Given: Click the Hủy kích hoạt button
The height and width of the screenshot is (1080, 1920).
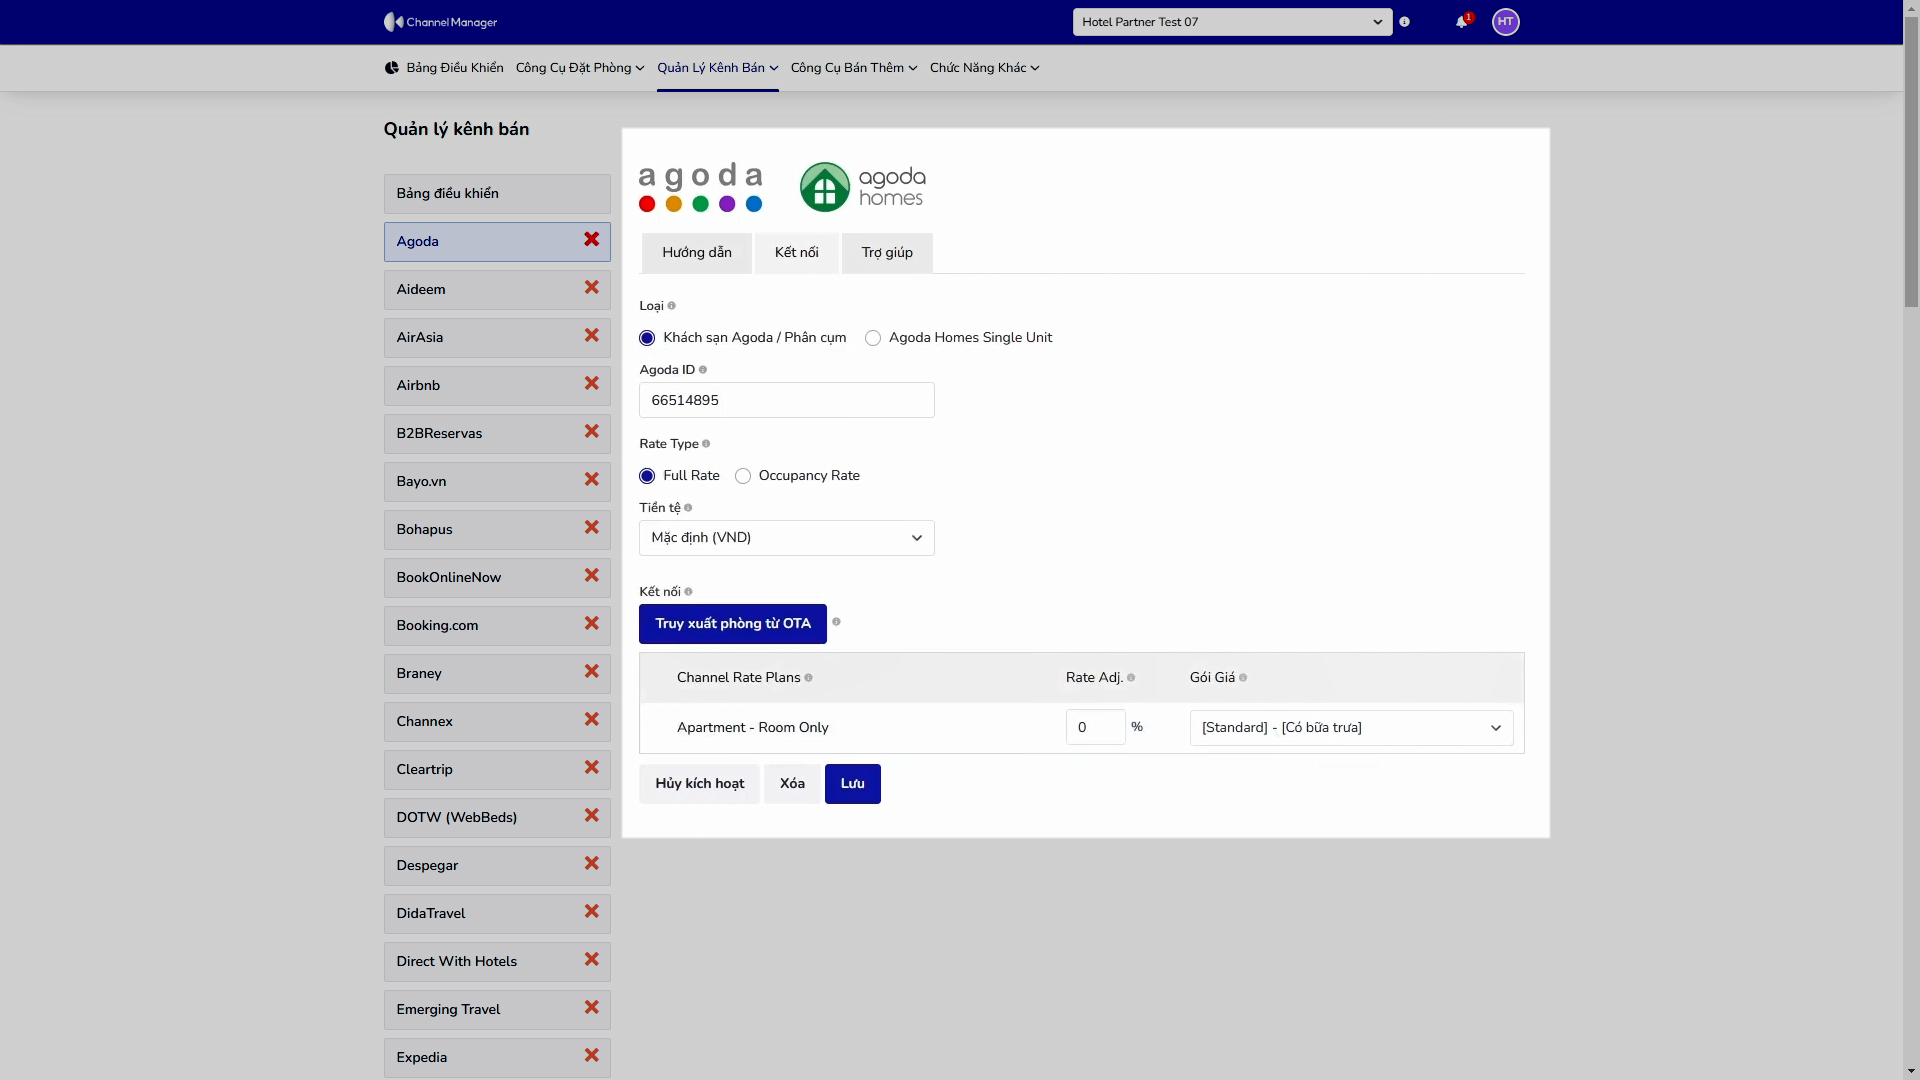Looking at the screenshot, I should 700,784.
